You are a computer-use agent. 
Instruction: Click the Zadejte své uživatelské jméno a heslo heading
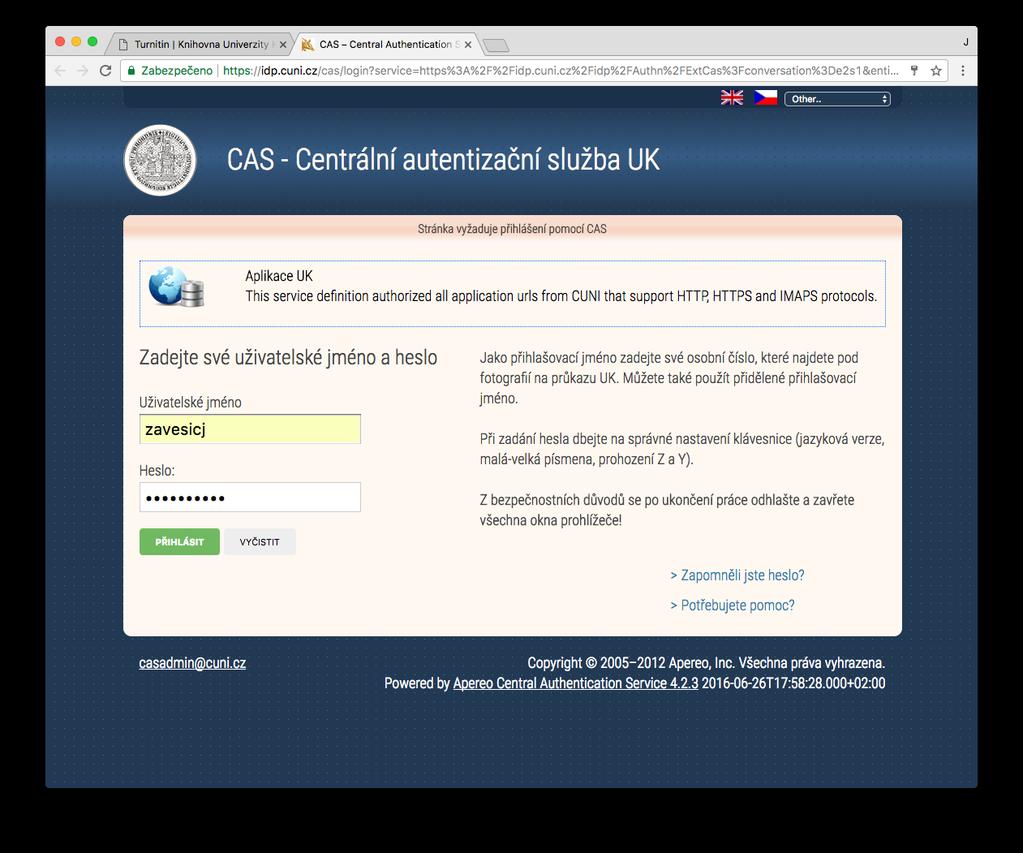click(288, 358)
